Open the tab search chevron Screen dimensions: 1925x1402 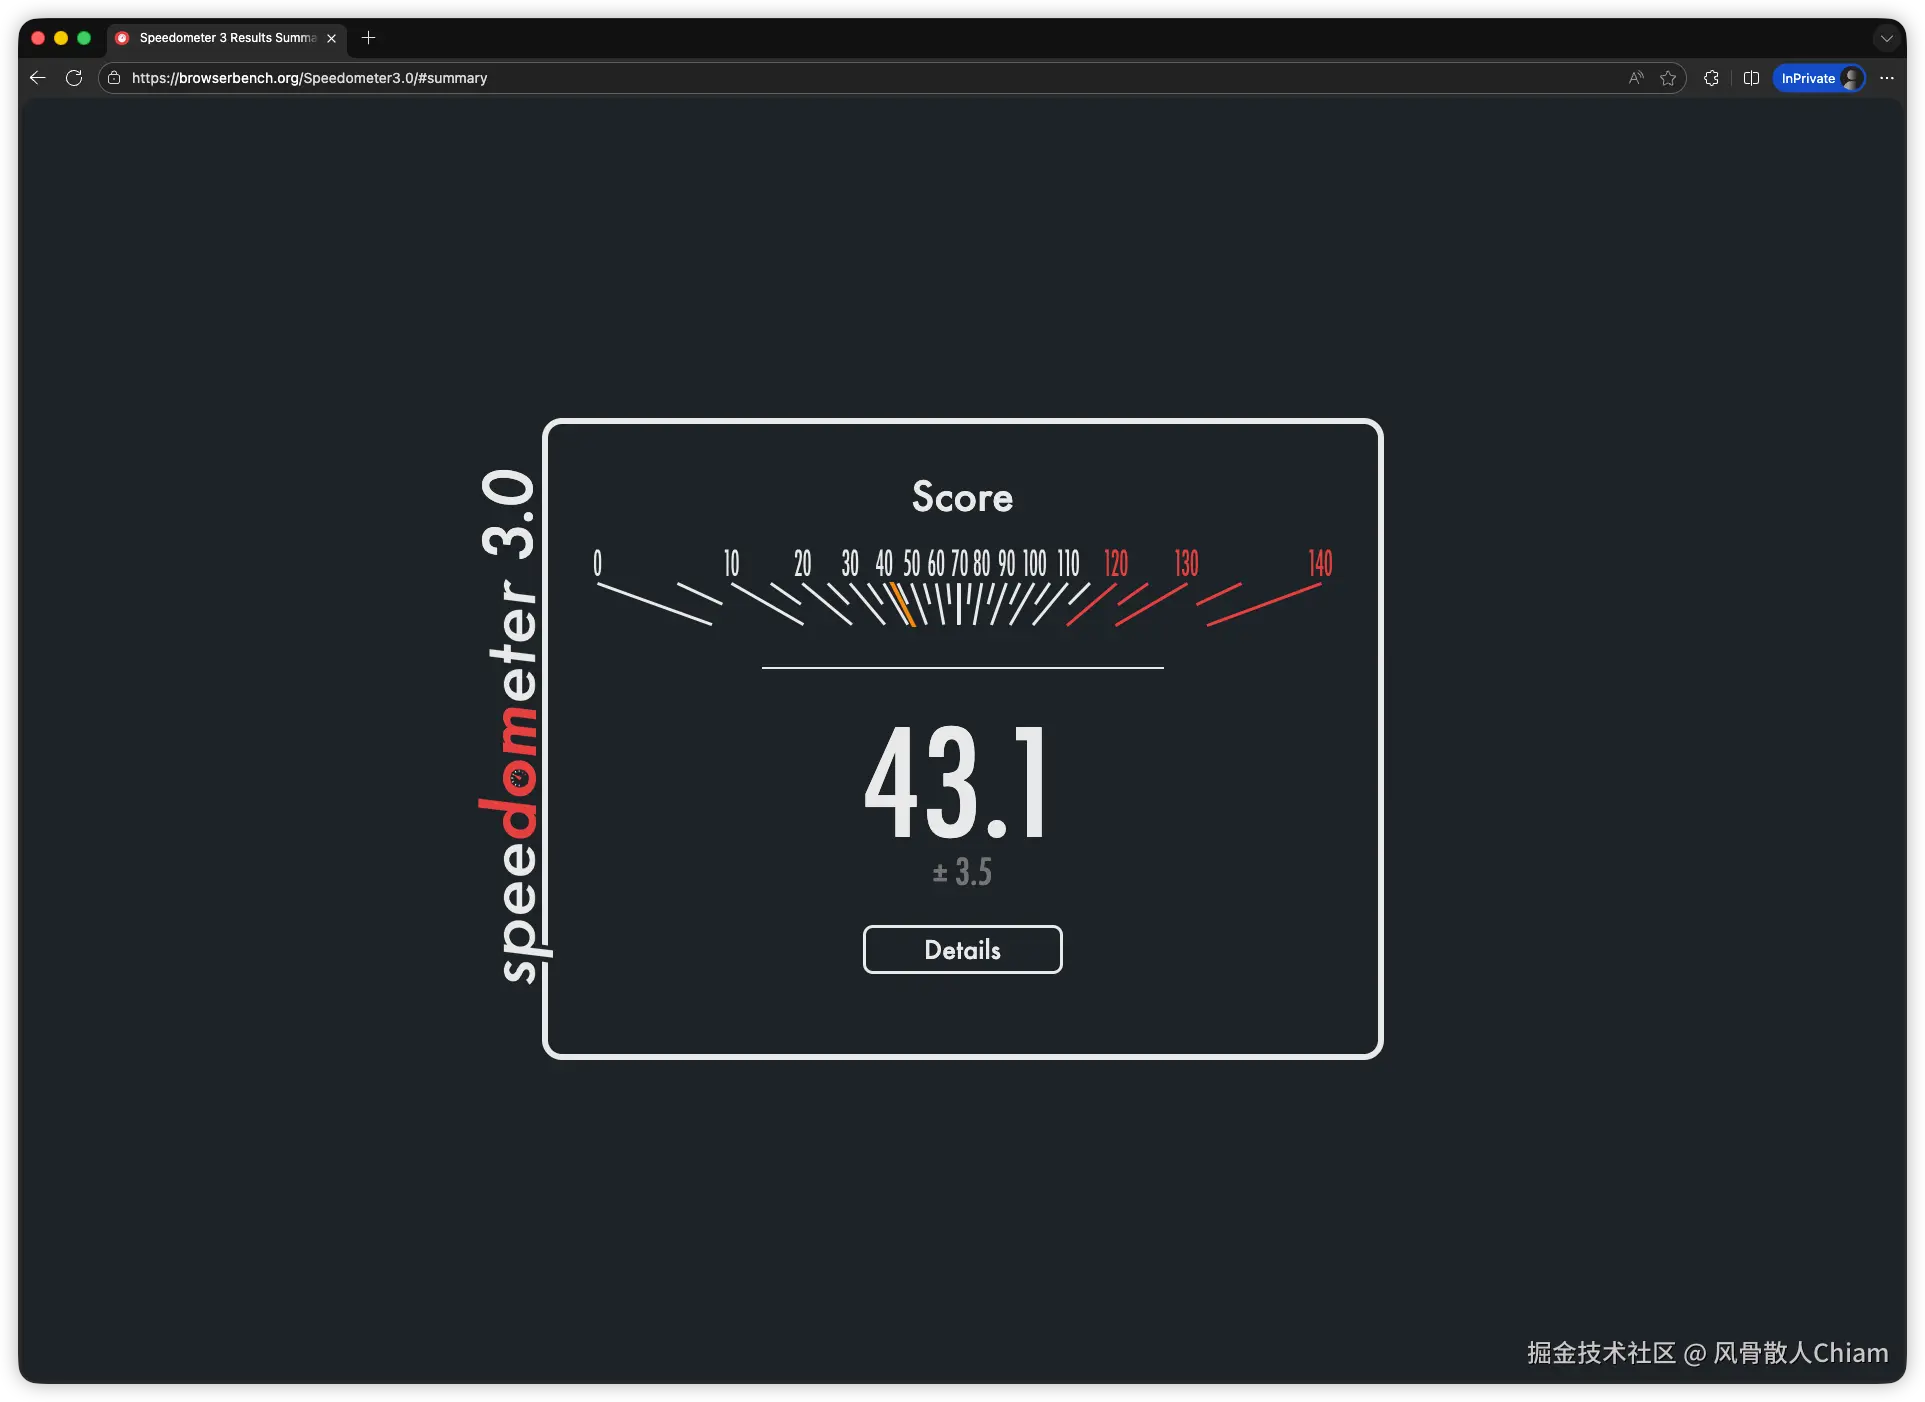(x=1886, y=38)
